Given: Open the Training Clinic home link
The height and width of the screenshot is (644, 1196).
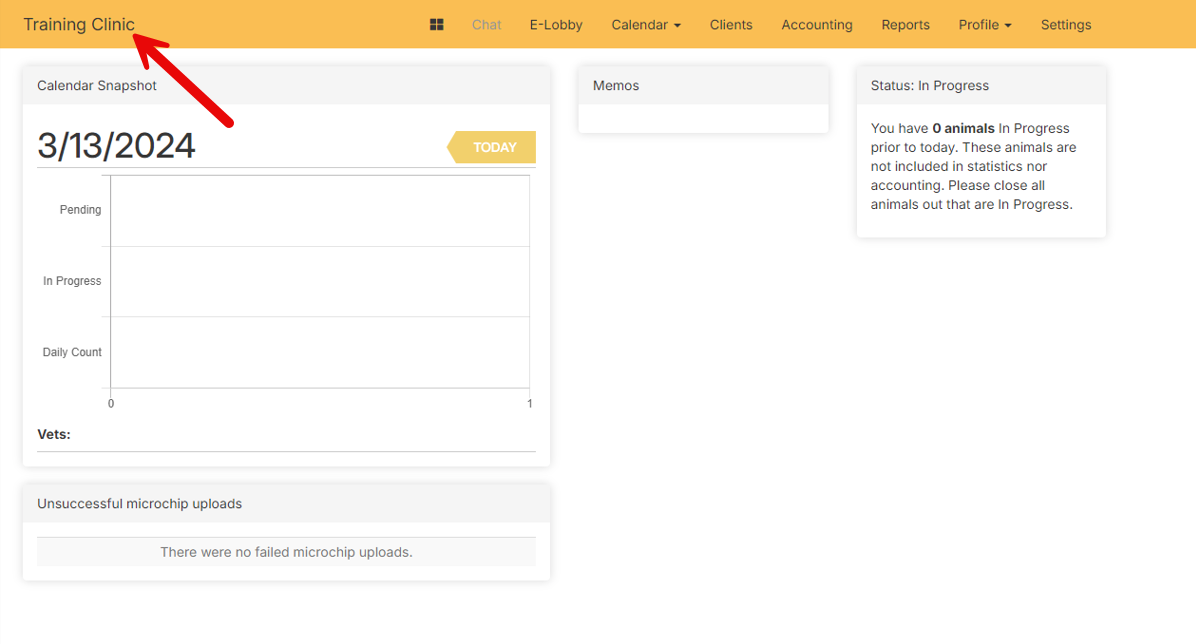Looking at the screenshot, I should 79,25.
